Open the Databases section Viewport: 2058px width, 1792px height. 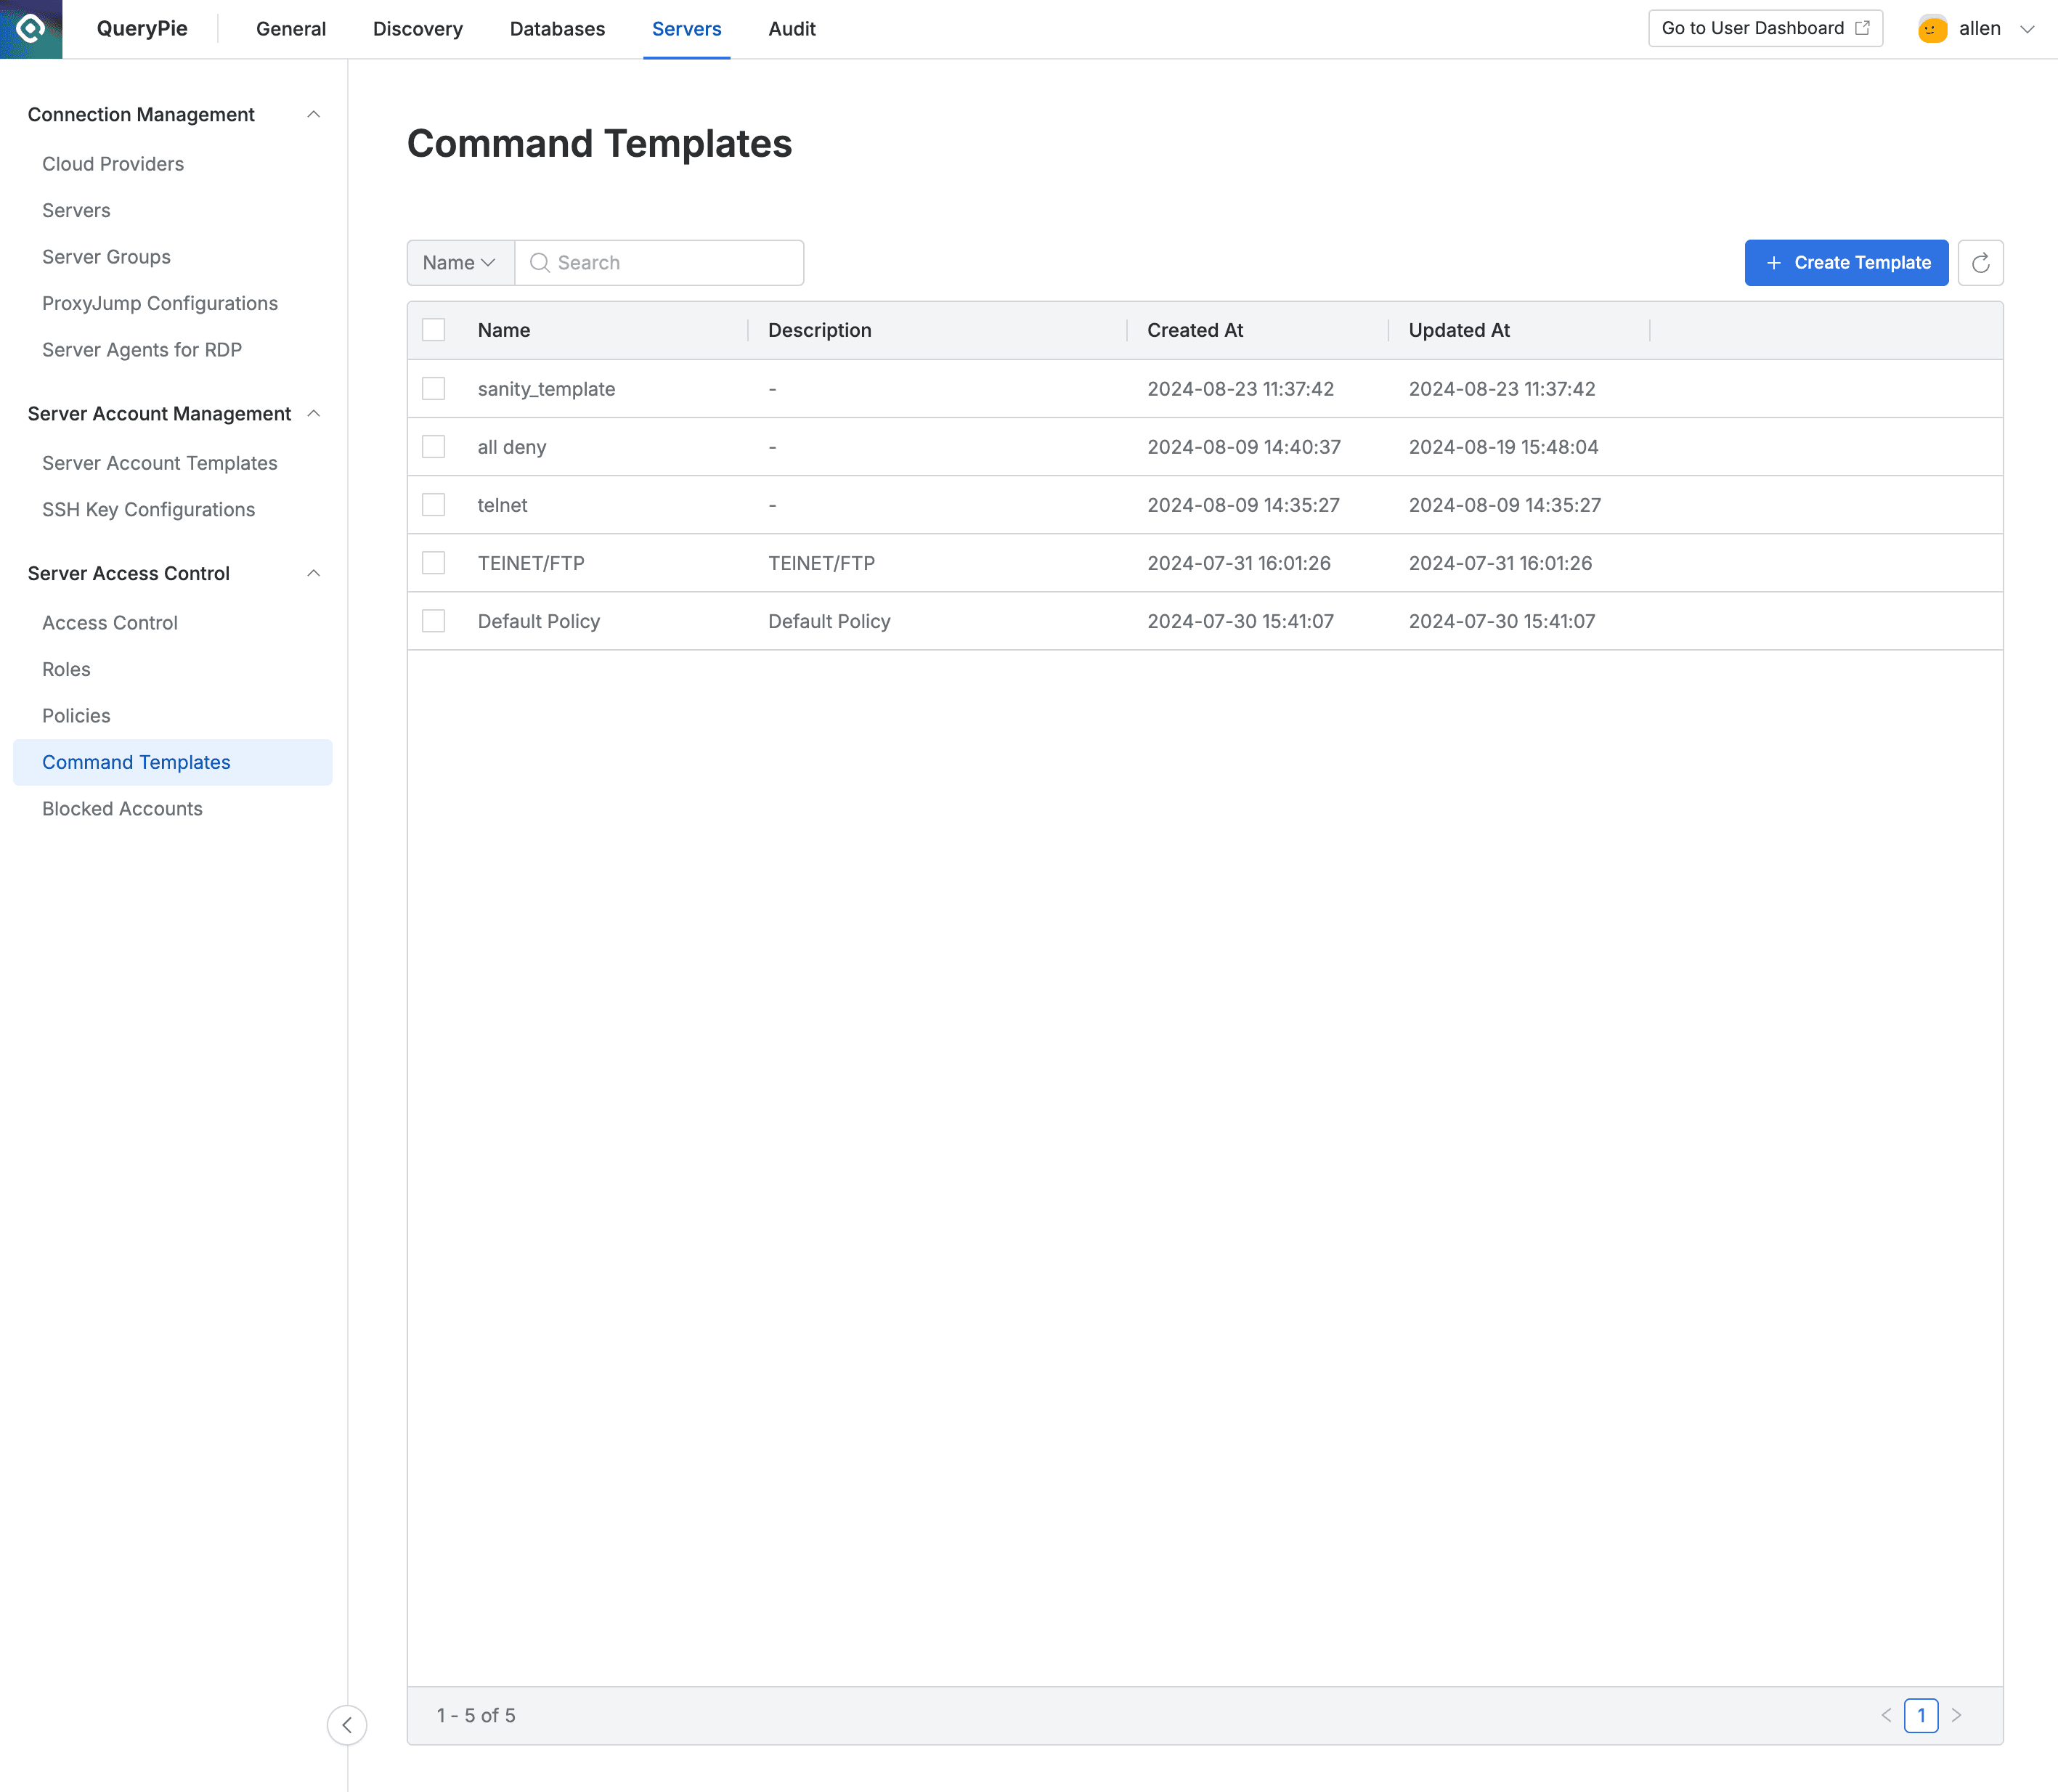[x=557, y=29]
